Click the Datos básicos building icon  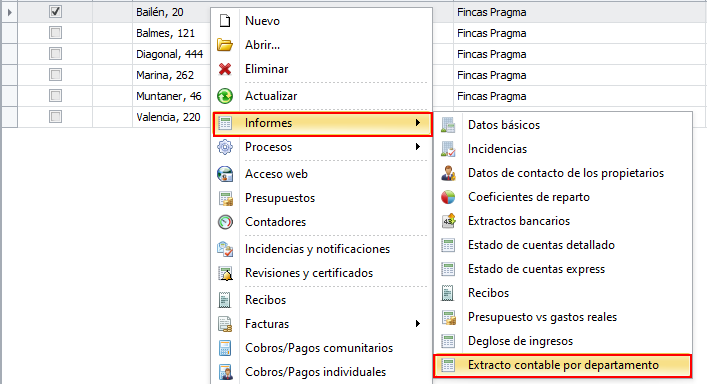[x=448, y=125]
